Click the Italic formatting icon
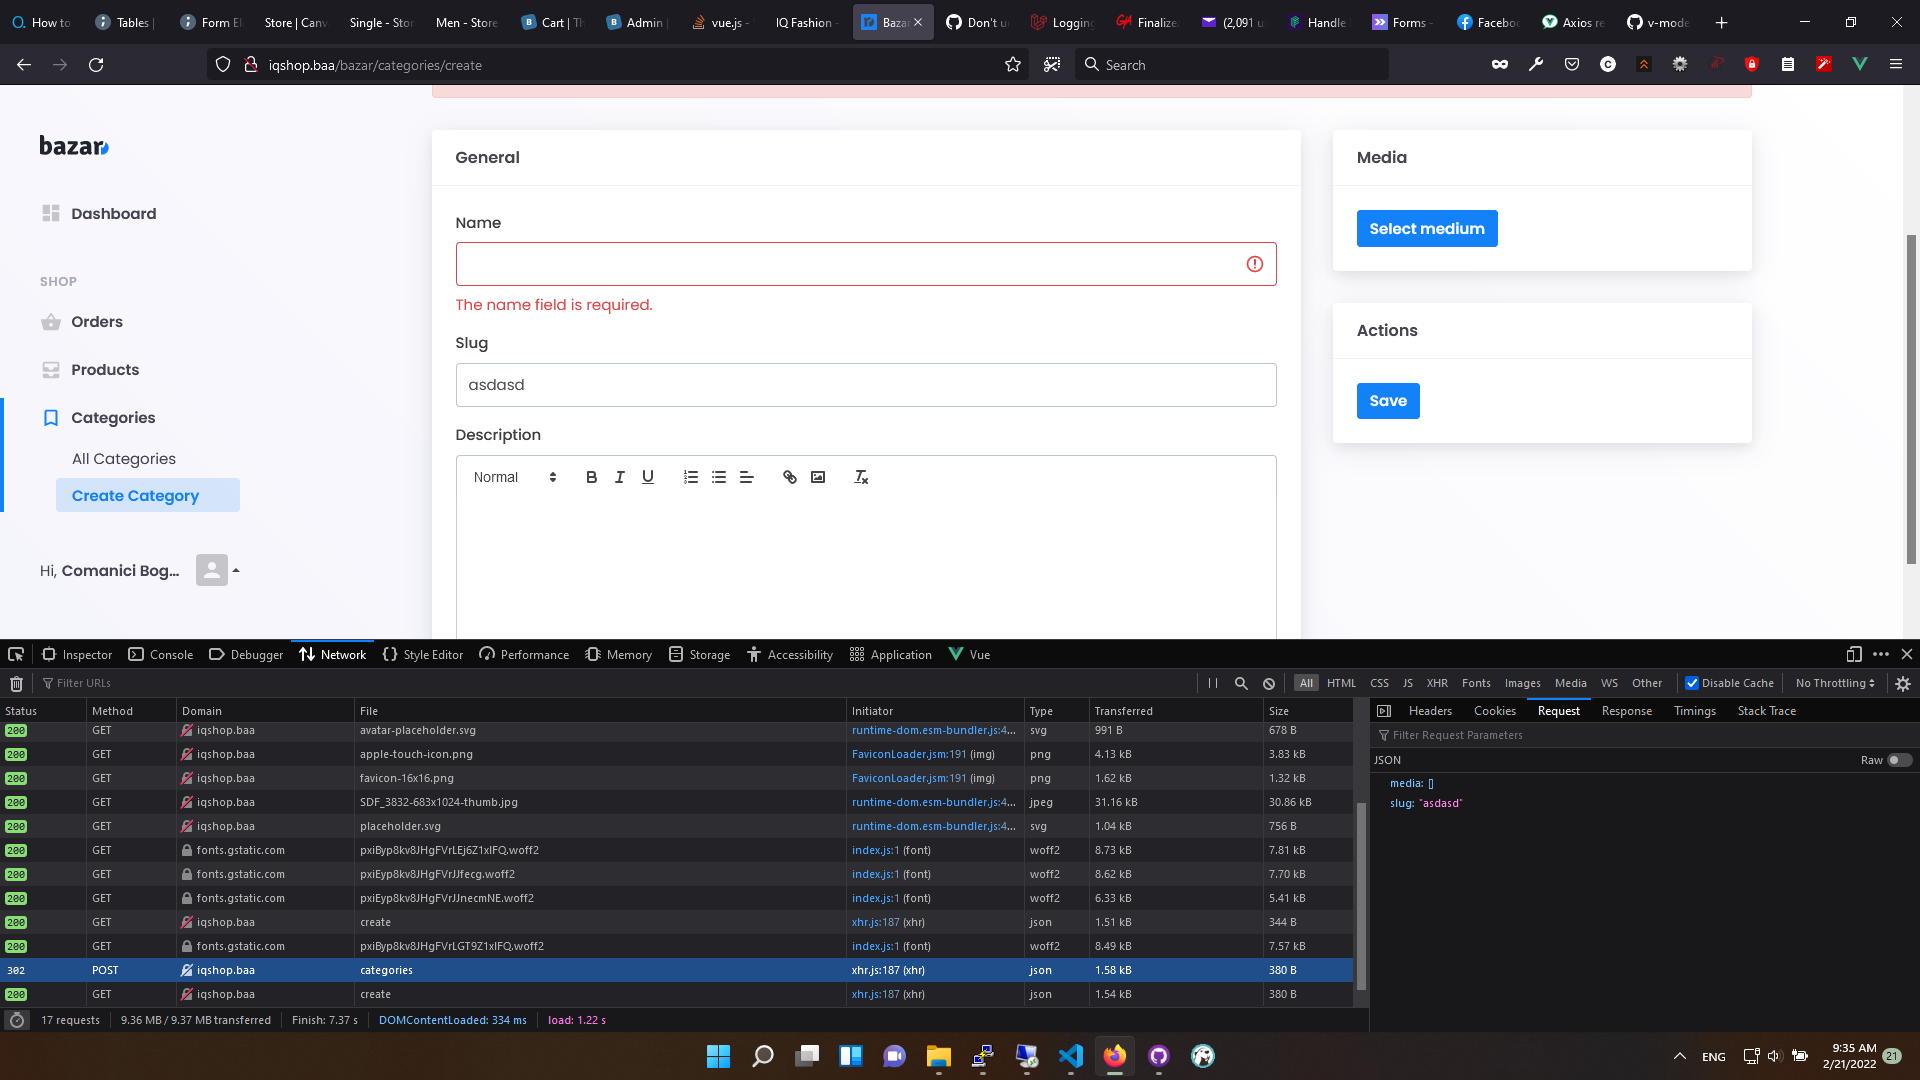Image resolution: width=1920 pixels, height=1080 pixels. 617,476
